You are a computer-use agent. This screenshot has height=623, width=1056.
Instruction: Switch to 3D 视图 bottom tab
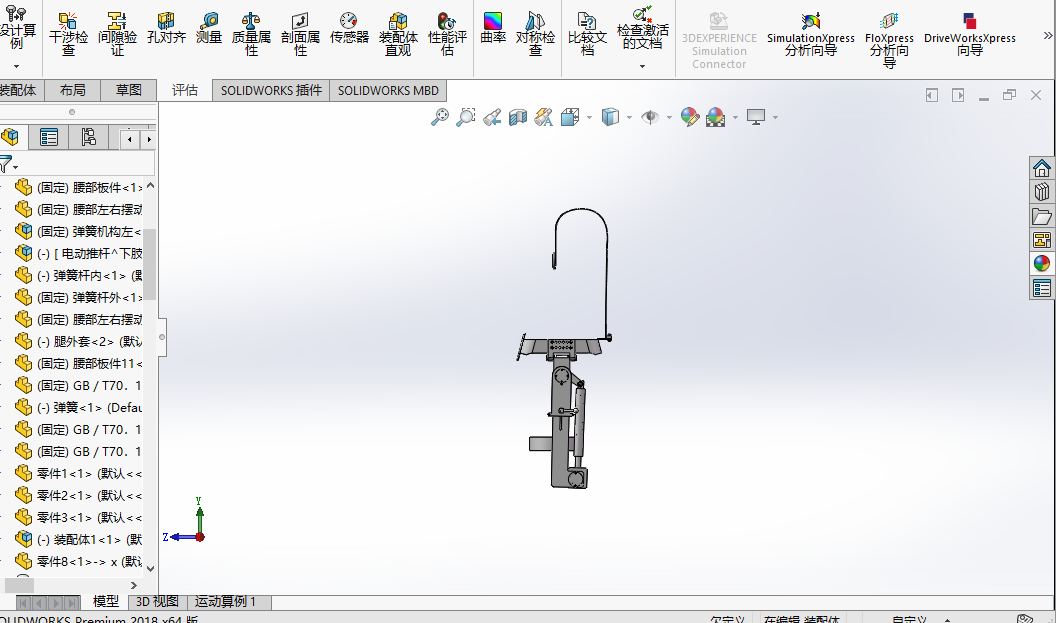pyautogui.click(x=157, y=601)
